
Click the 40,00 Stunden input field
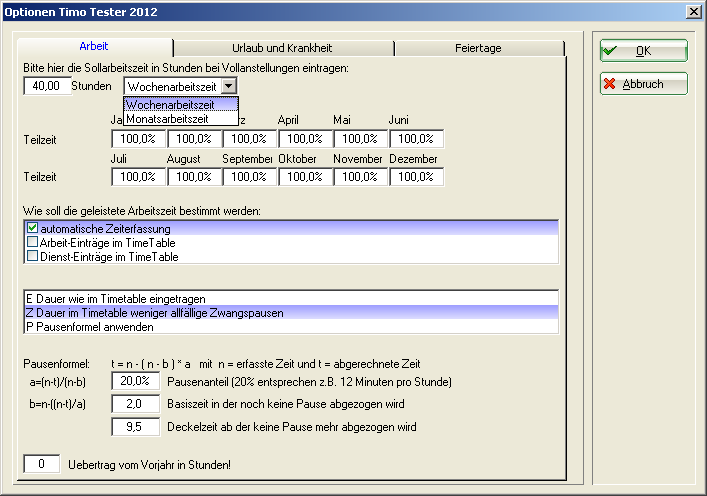(x=47, y=86)
